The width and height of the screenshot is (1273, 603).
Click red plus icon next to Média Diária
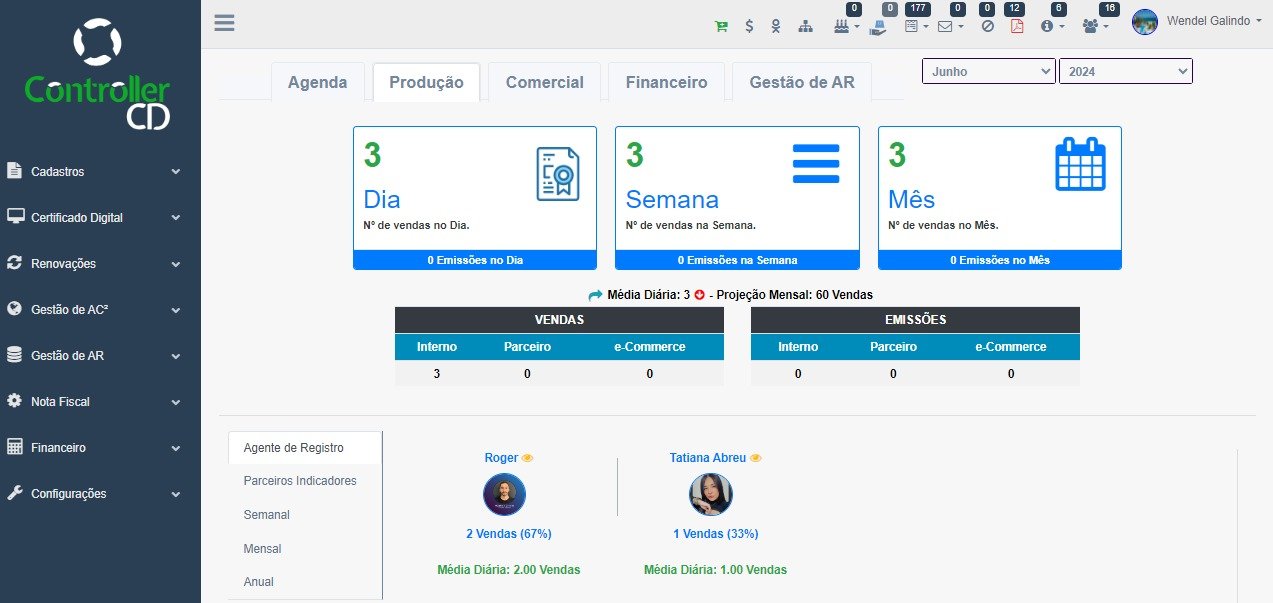(x=699, y=295)
